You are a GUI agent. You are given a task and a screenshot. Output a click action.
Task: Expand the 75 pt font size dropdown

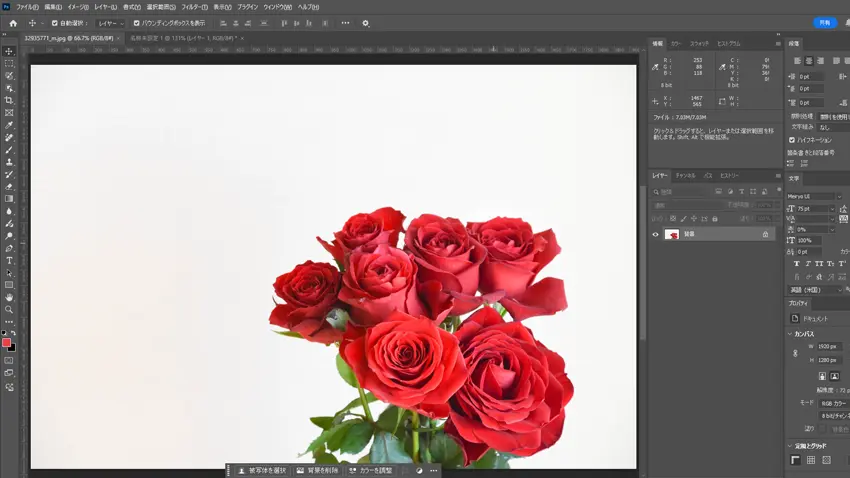[x=831, y=208]
